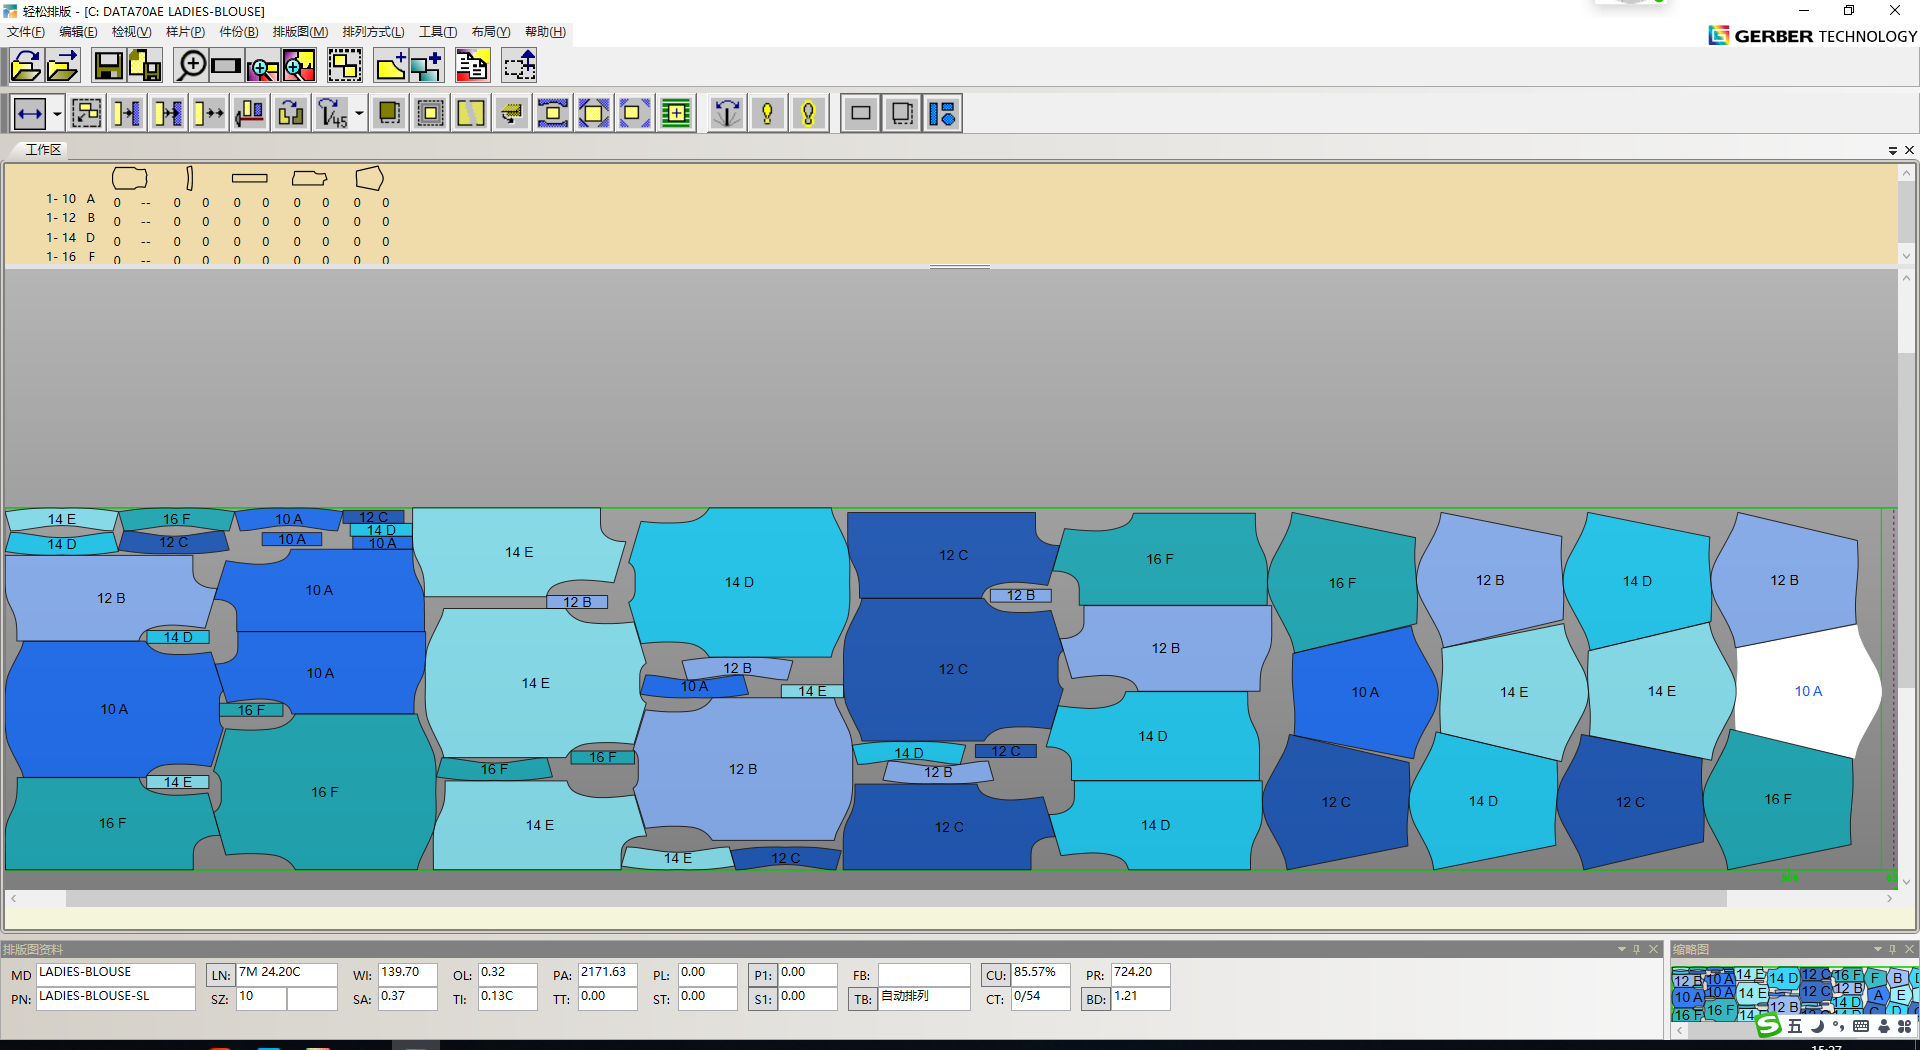Click the BD button in marker info
Viewport: 1920px width, 1050px height.
1095,999
